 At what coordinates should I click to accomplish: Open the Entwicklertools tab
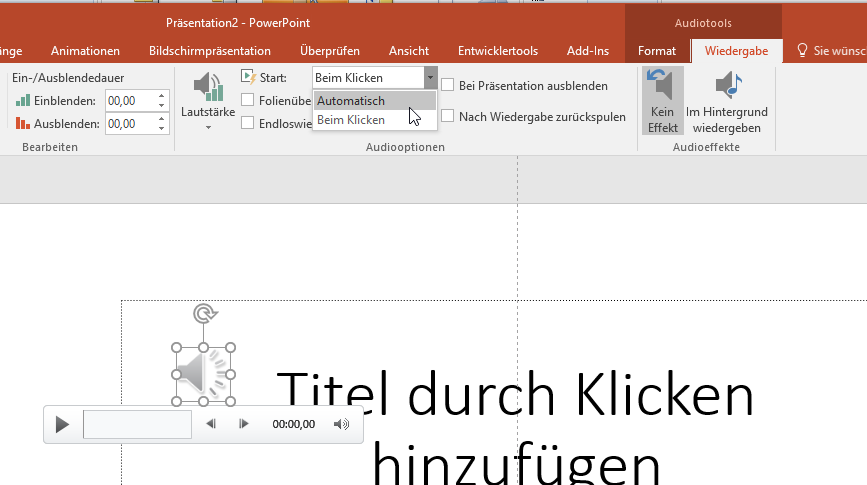tap(498, 51)
